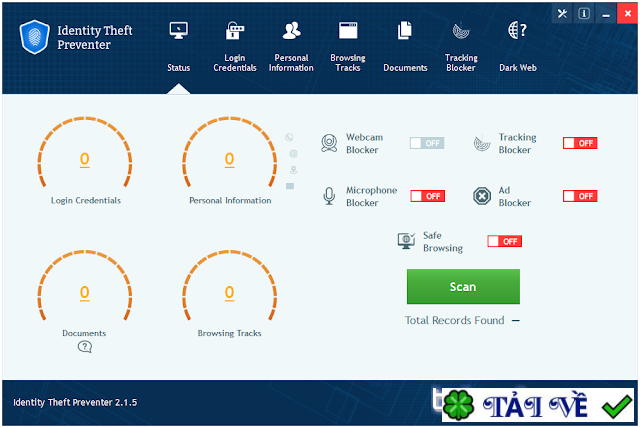This screenshot has width=640, height=428.
Task: Switch to Dark Web tab label
Action: [518, 68]
